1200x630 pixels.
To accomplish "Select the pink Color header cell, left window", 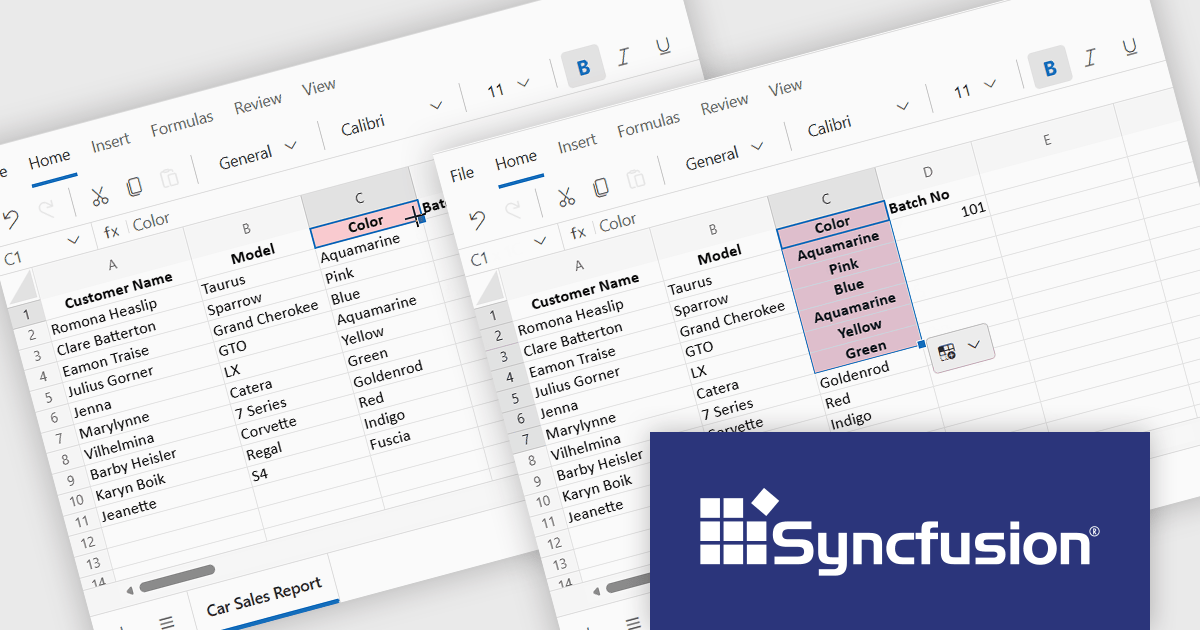I will [365, 224].
